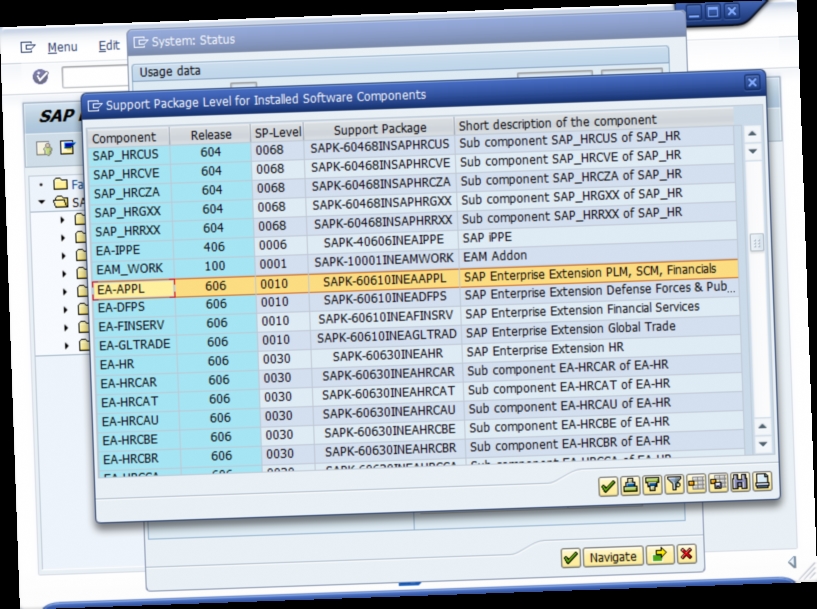Select the SAP_HRRXX component cell

(132, 231)
